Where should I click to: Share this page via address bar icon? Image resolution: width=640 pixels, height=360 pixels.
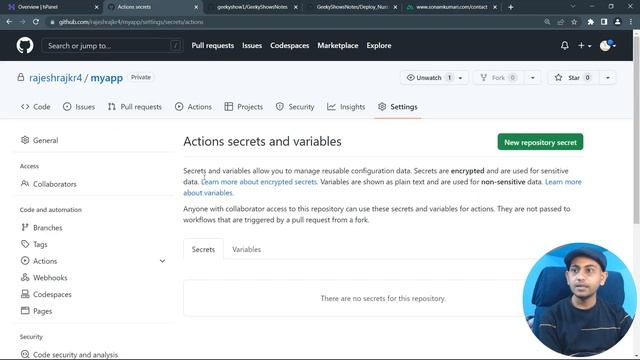tap(561, 22)
